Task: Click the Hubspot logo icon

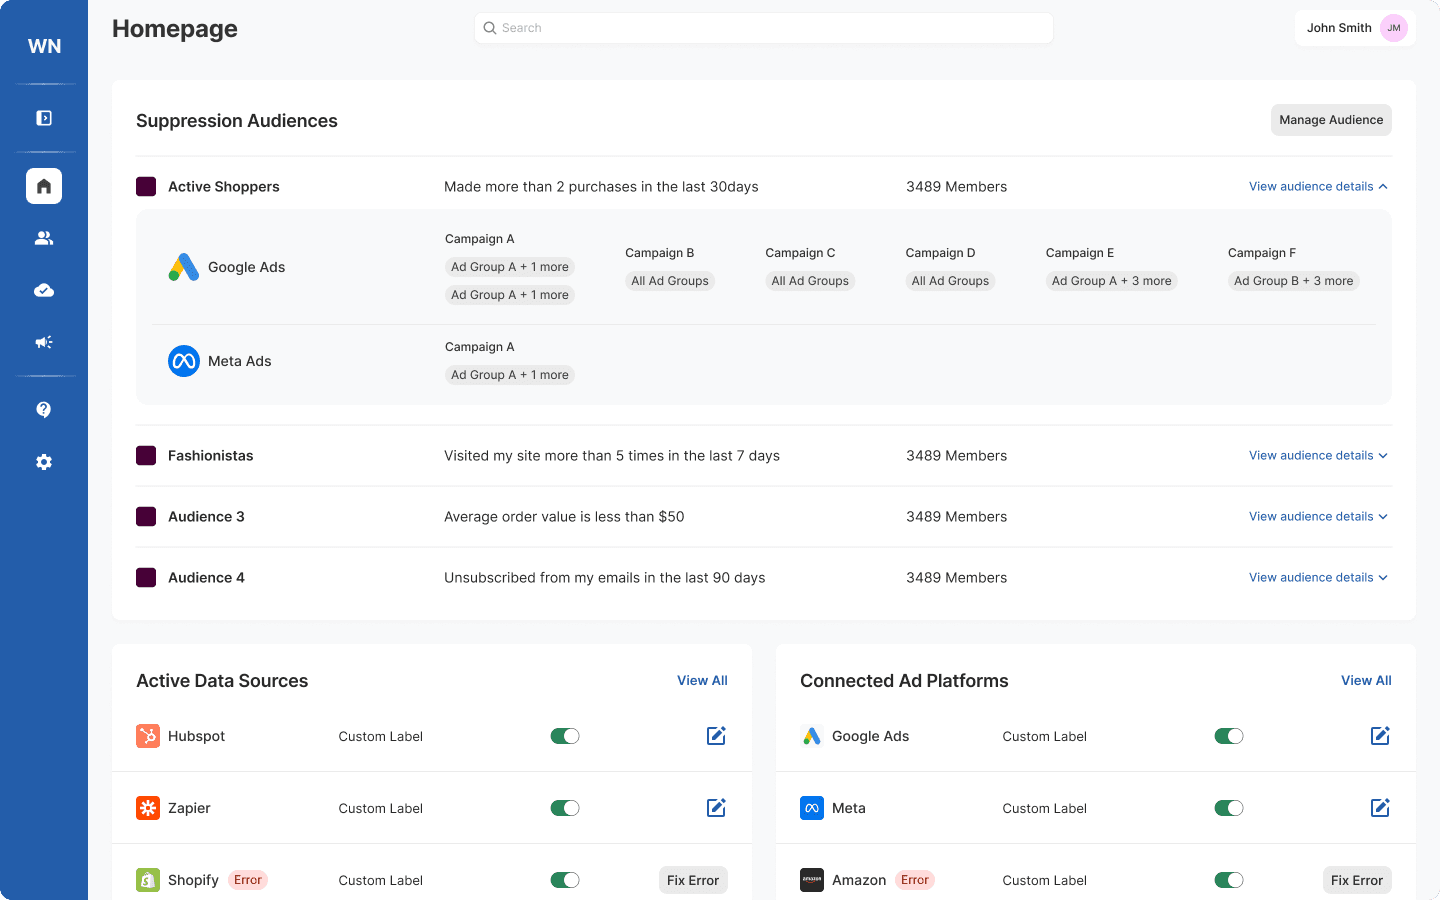Action: 148,736
